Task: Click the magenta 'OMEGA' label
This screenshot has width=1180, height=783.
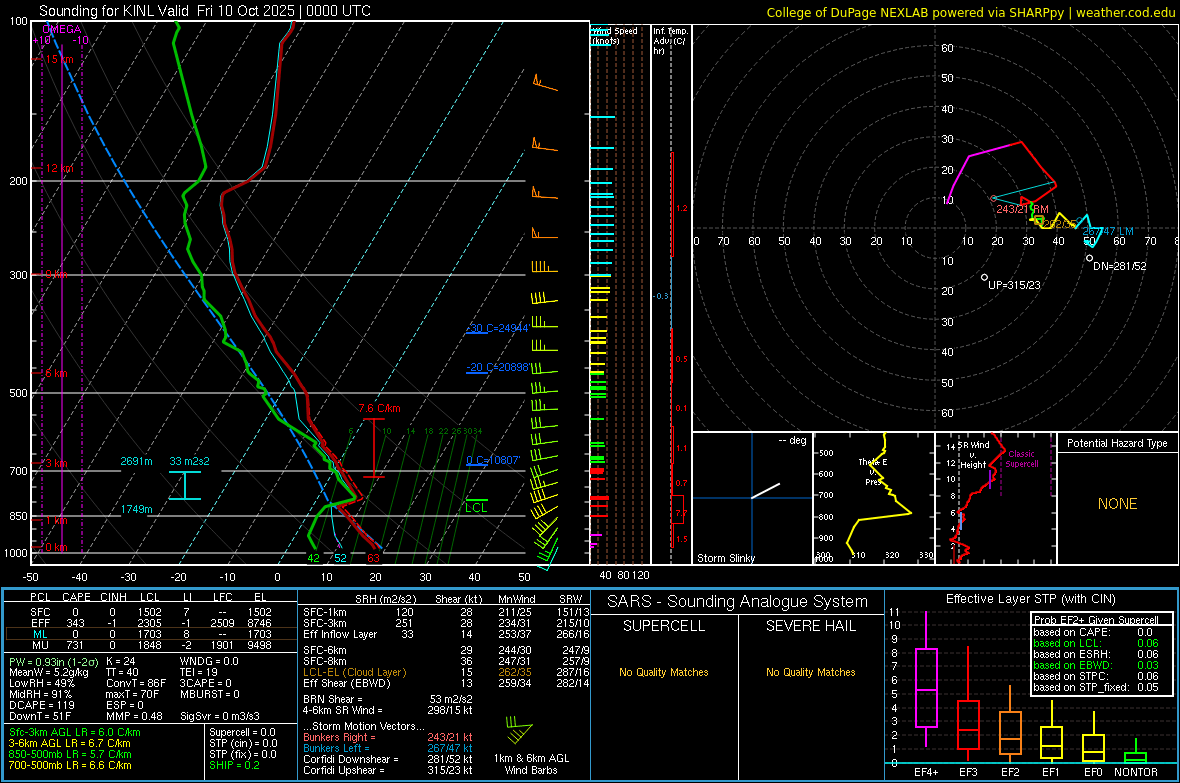Action: 62,29
